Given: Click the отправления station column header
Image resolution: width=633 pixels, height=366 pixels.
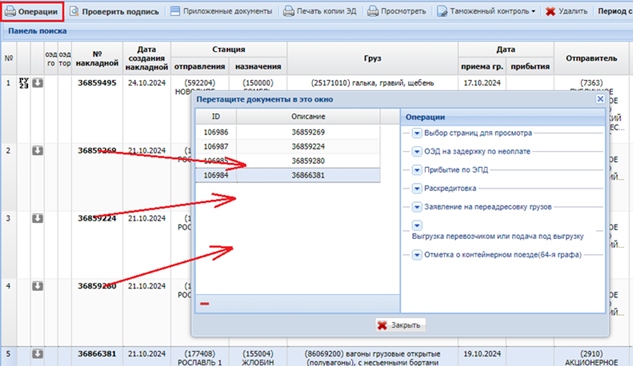Looking at the screenshot, I should (199, 67).
